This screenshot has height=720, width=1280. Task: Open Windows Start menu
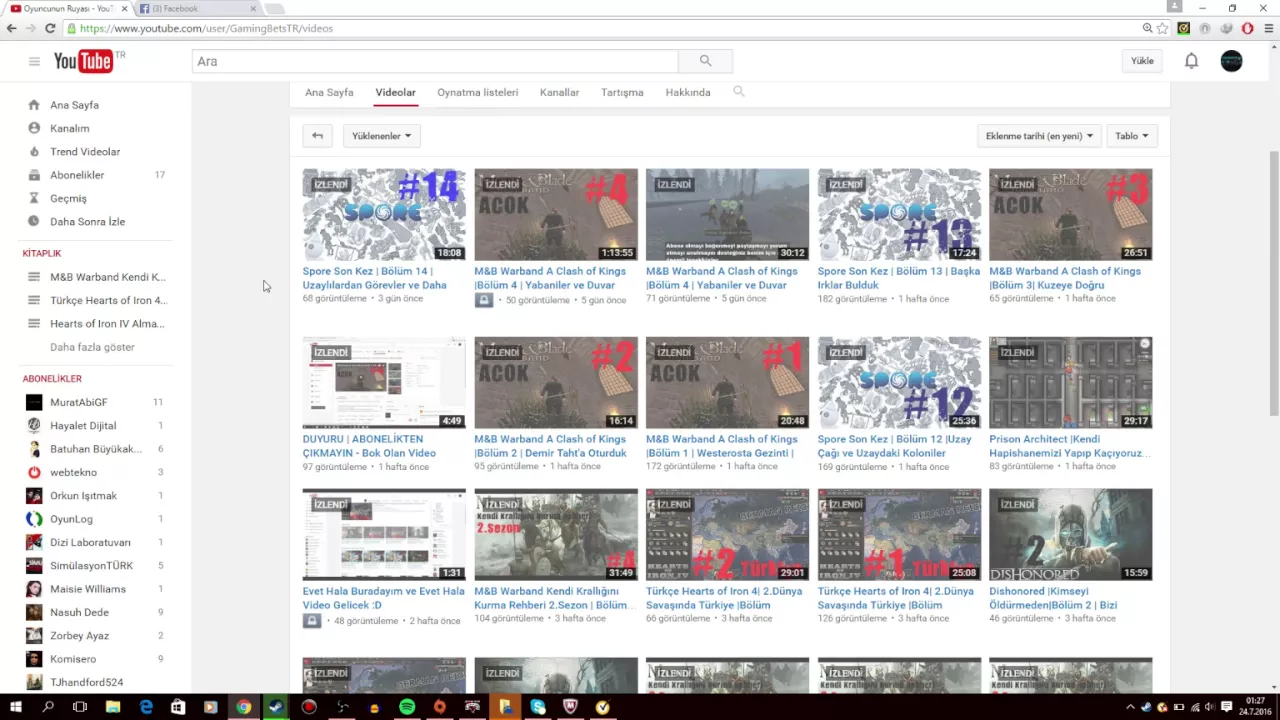coord(16,707)
